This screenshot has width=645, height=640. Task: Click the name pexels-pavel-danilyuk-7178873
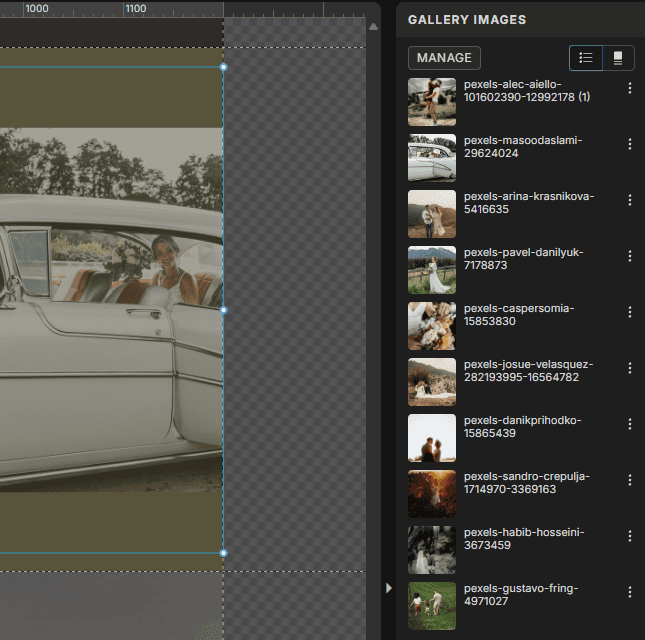pyautogui.click(x=524, y=259)
